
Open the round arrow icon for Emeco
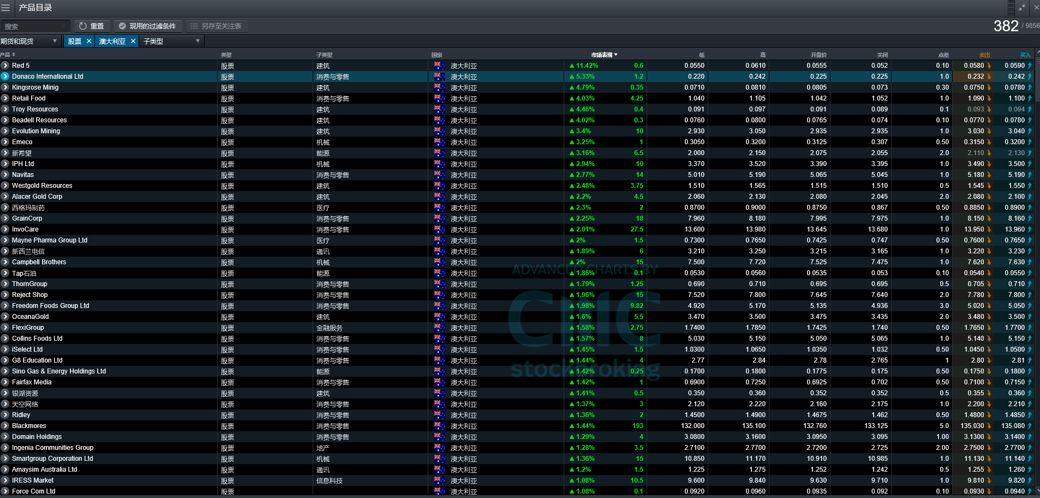point(5,142)
